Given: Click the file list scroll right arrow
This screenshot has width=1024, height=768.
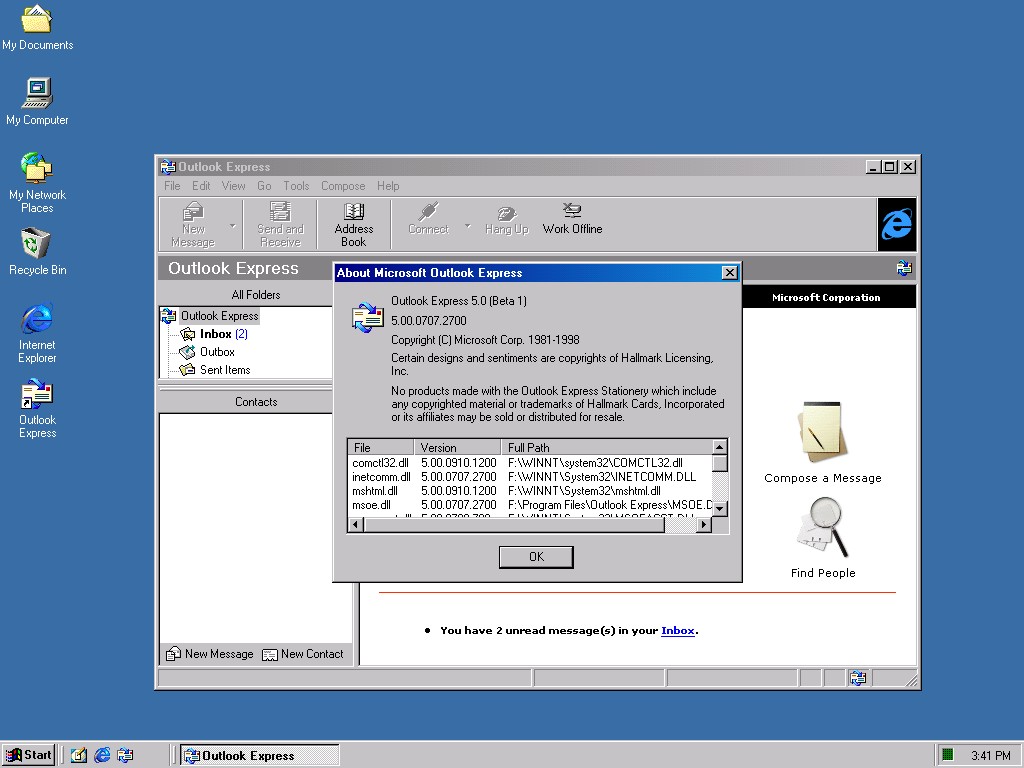Looking at the screenshot, I should click(x=704, y=524).
